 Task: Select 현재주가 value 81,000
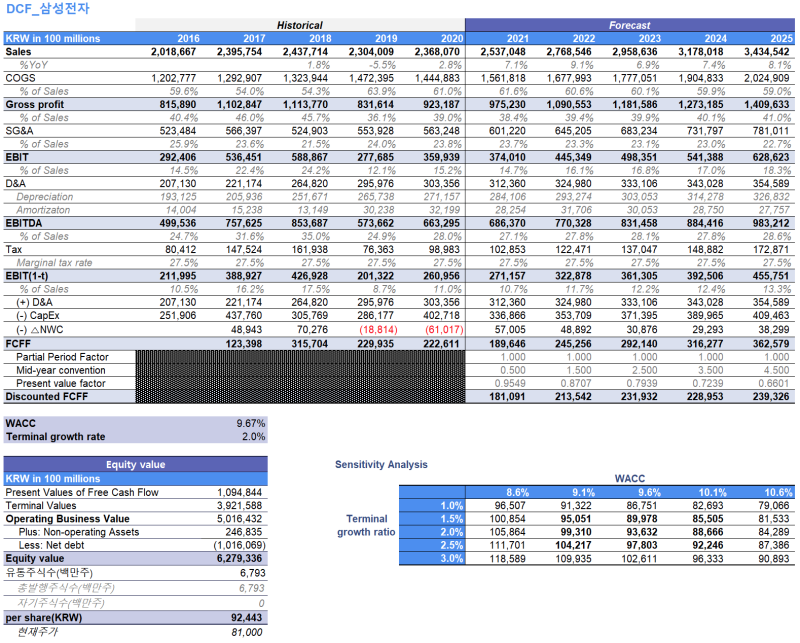coord(246,633)
